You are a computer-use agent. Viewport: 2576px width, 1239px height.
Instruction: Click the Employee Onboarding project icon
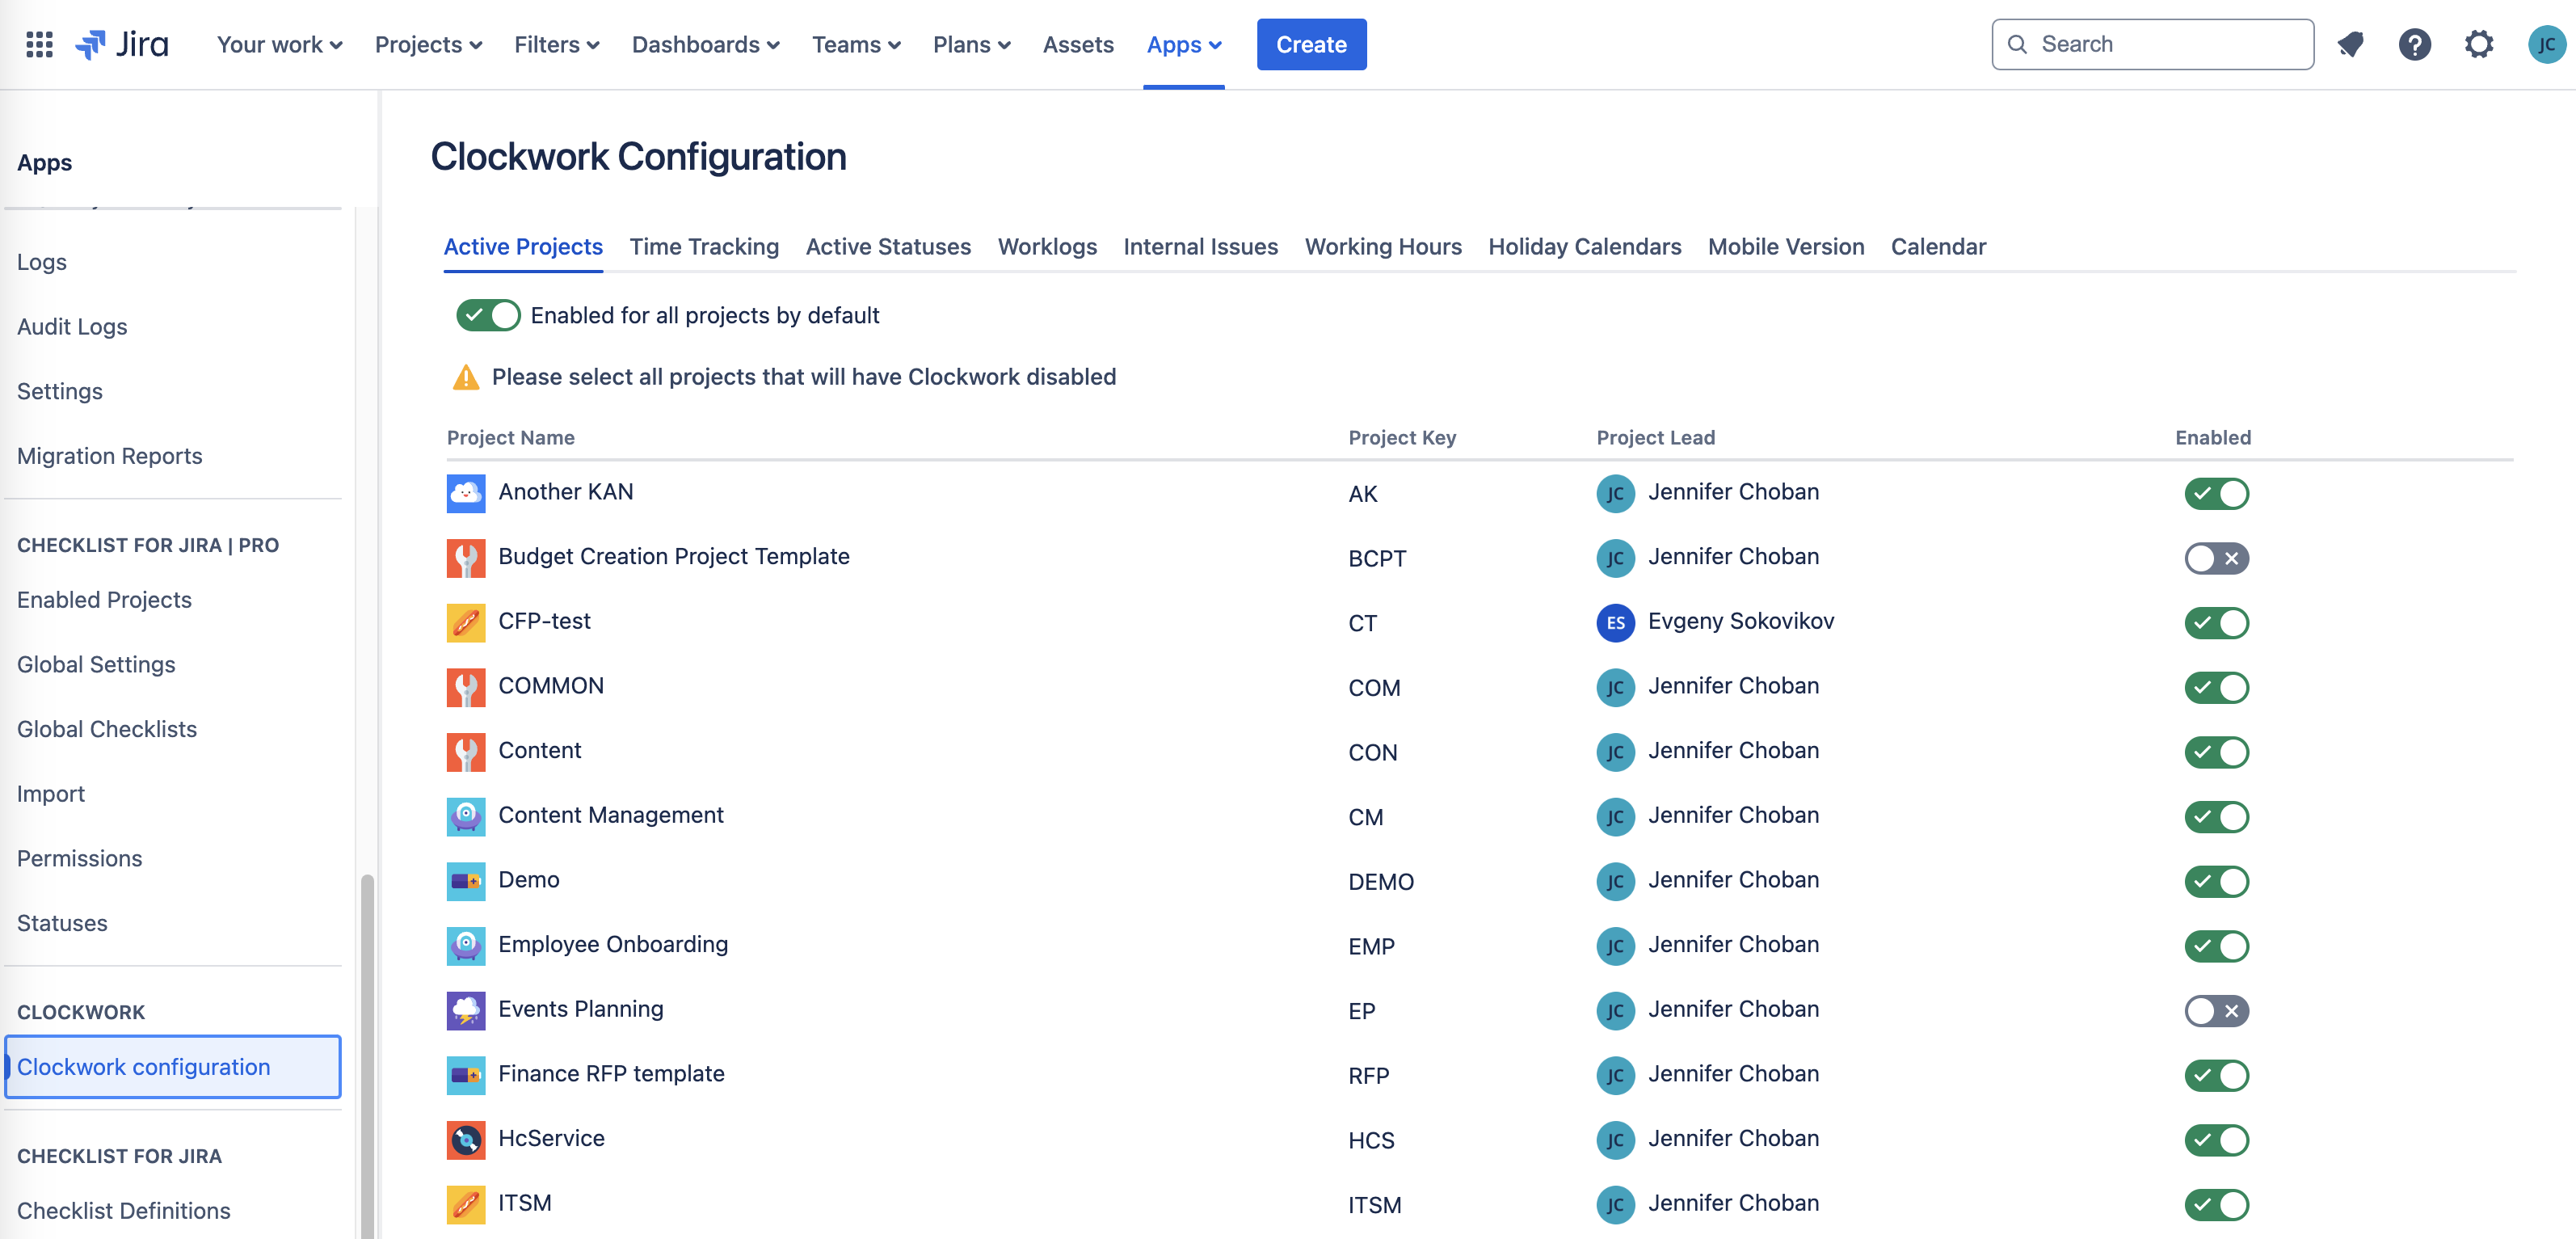click(x=466, y=946)
